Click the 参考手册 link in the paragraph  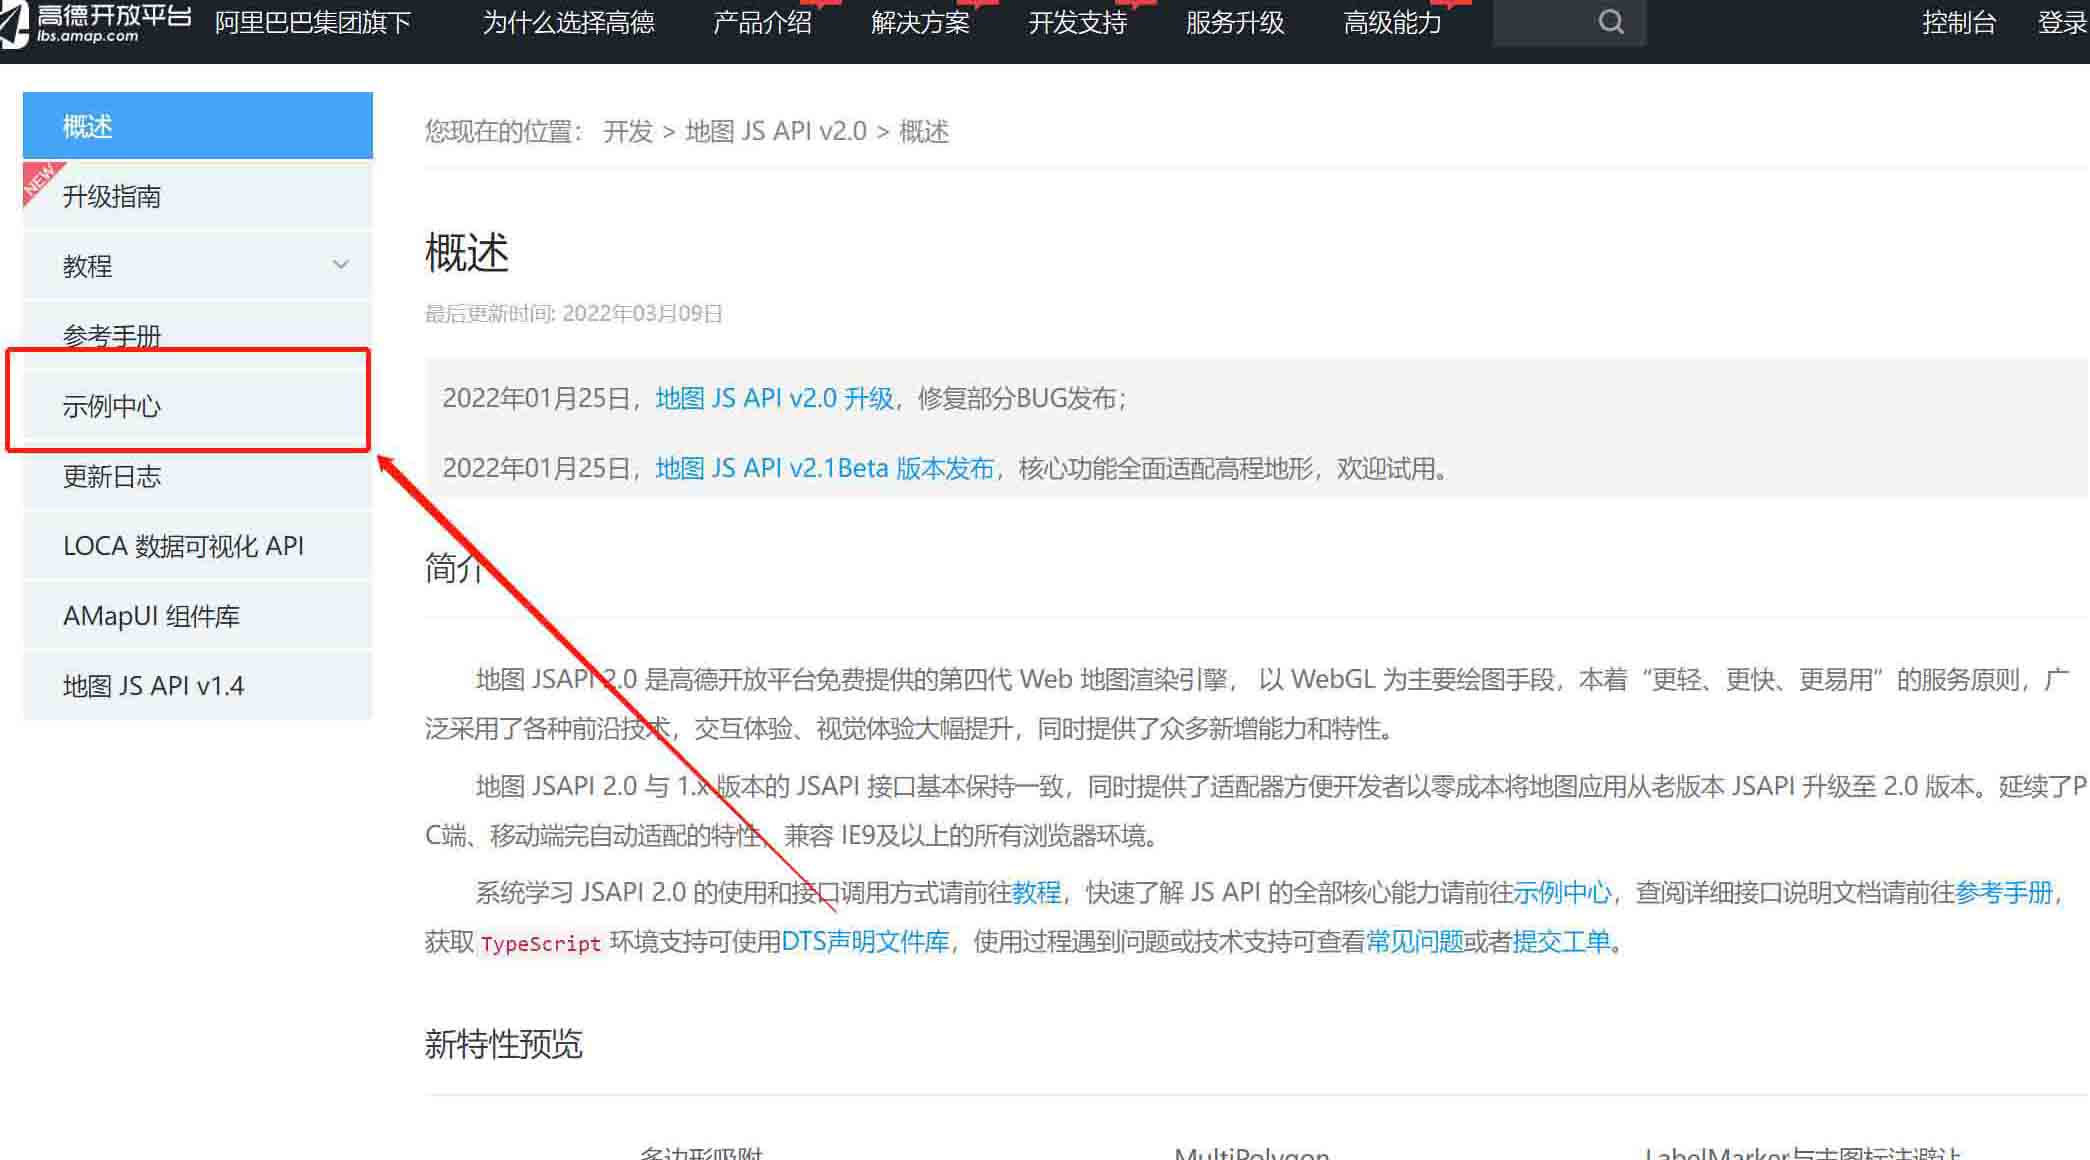(x=2003, y=891)
